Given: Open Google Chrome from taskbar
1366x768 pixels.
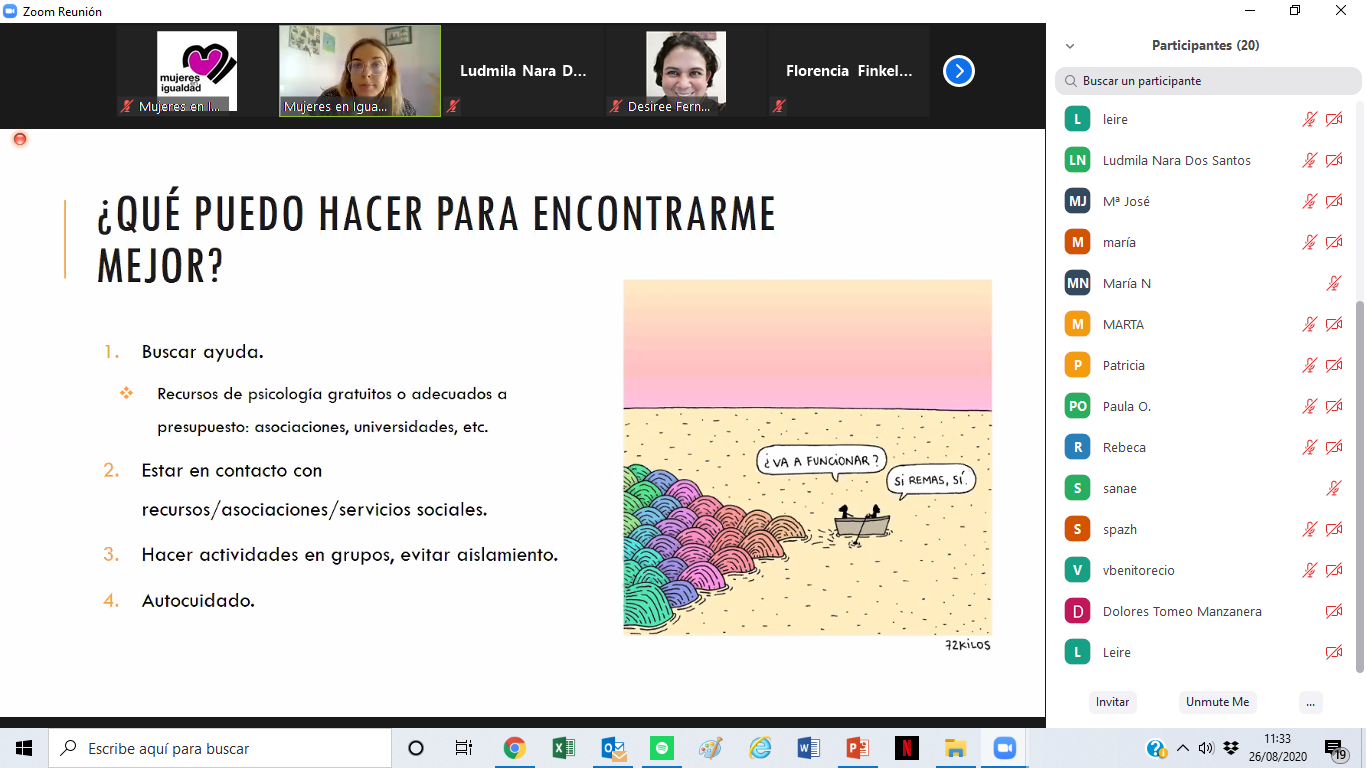Looking at the screenshot, I should pyautogui.click(x=514, y=748).
